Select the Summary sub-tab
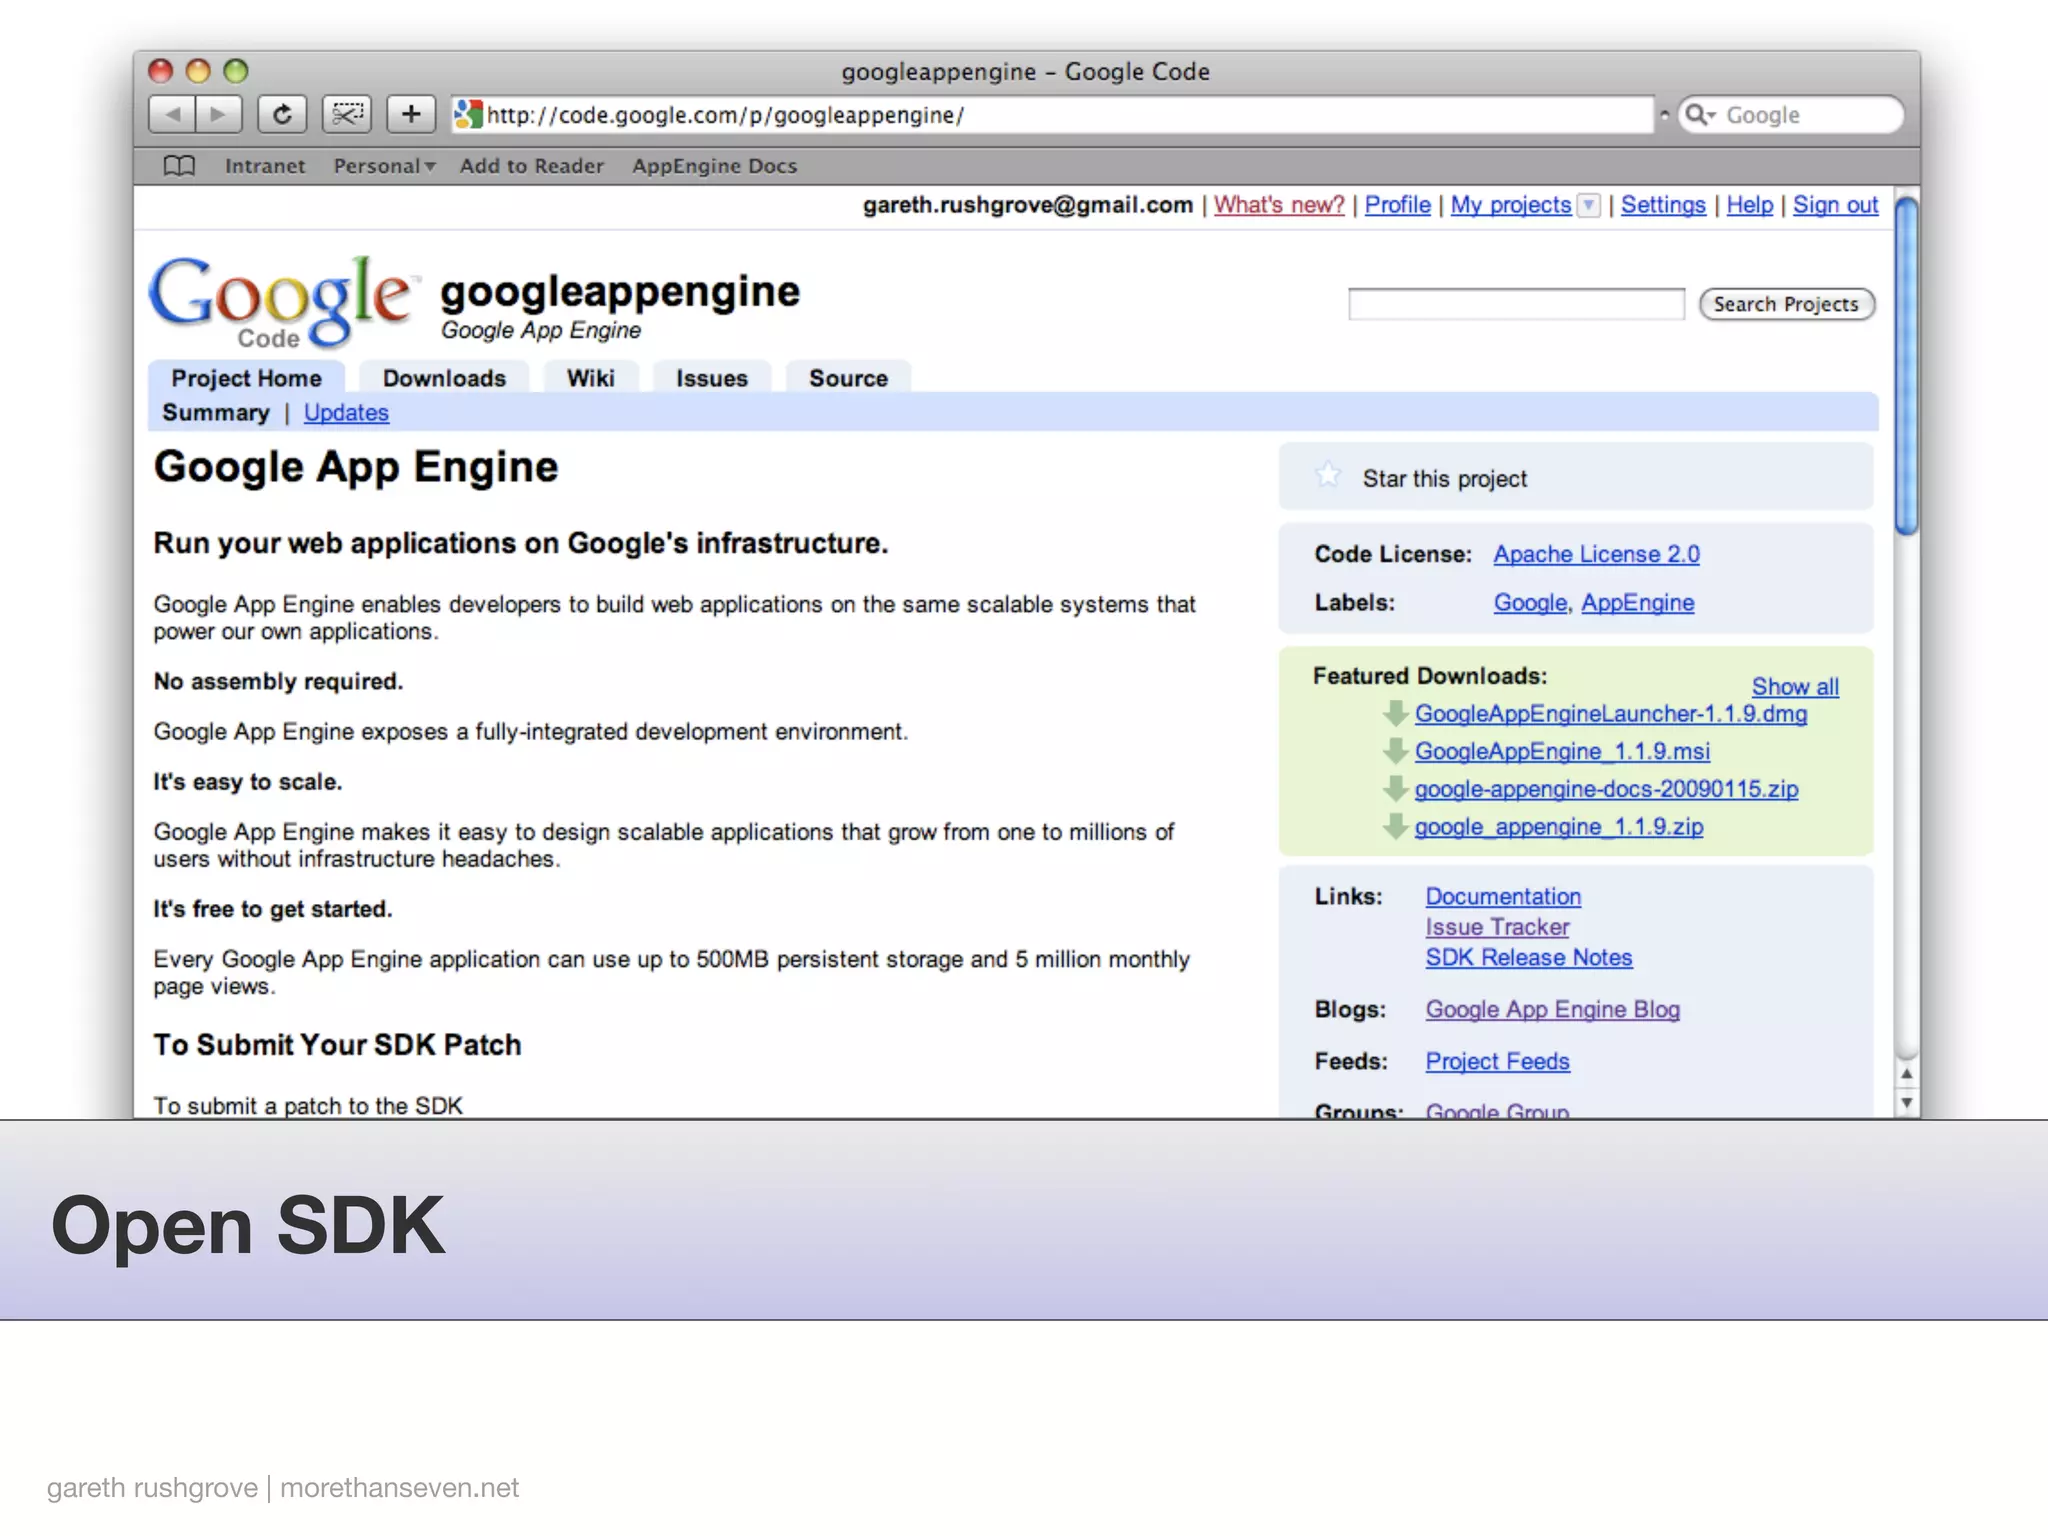The height and width of the screenshot is (1536, 2048). [x=216, y=413]
